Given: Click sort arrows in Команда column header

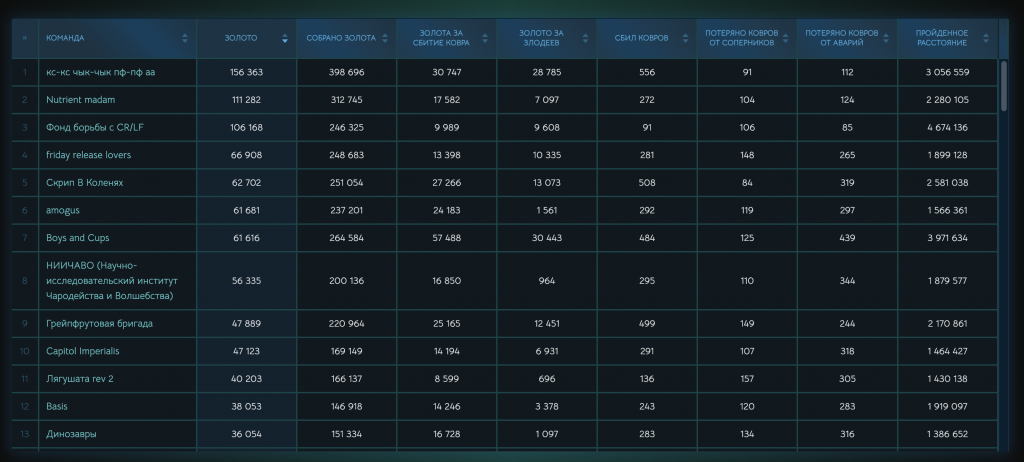Looking at the screenshot, I should (185, 38).
